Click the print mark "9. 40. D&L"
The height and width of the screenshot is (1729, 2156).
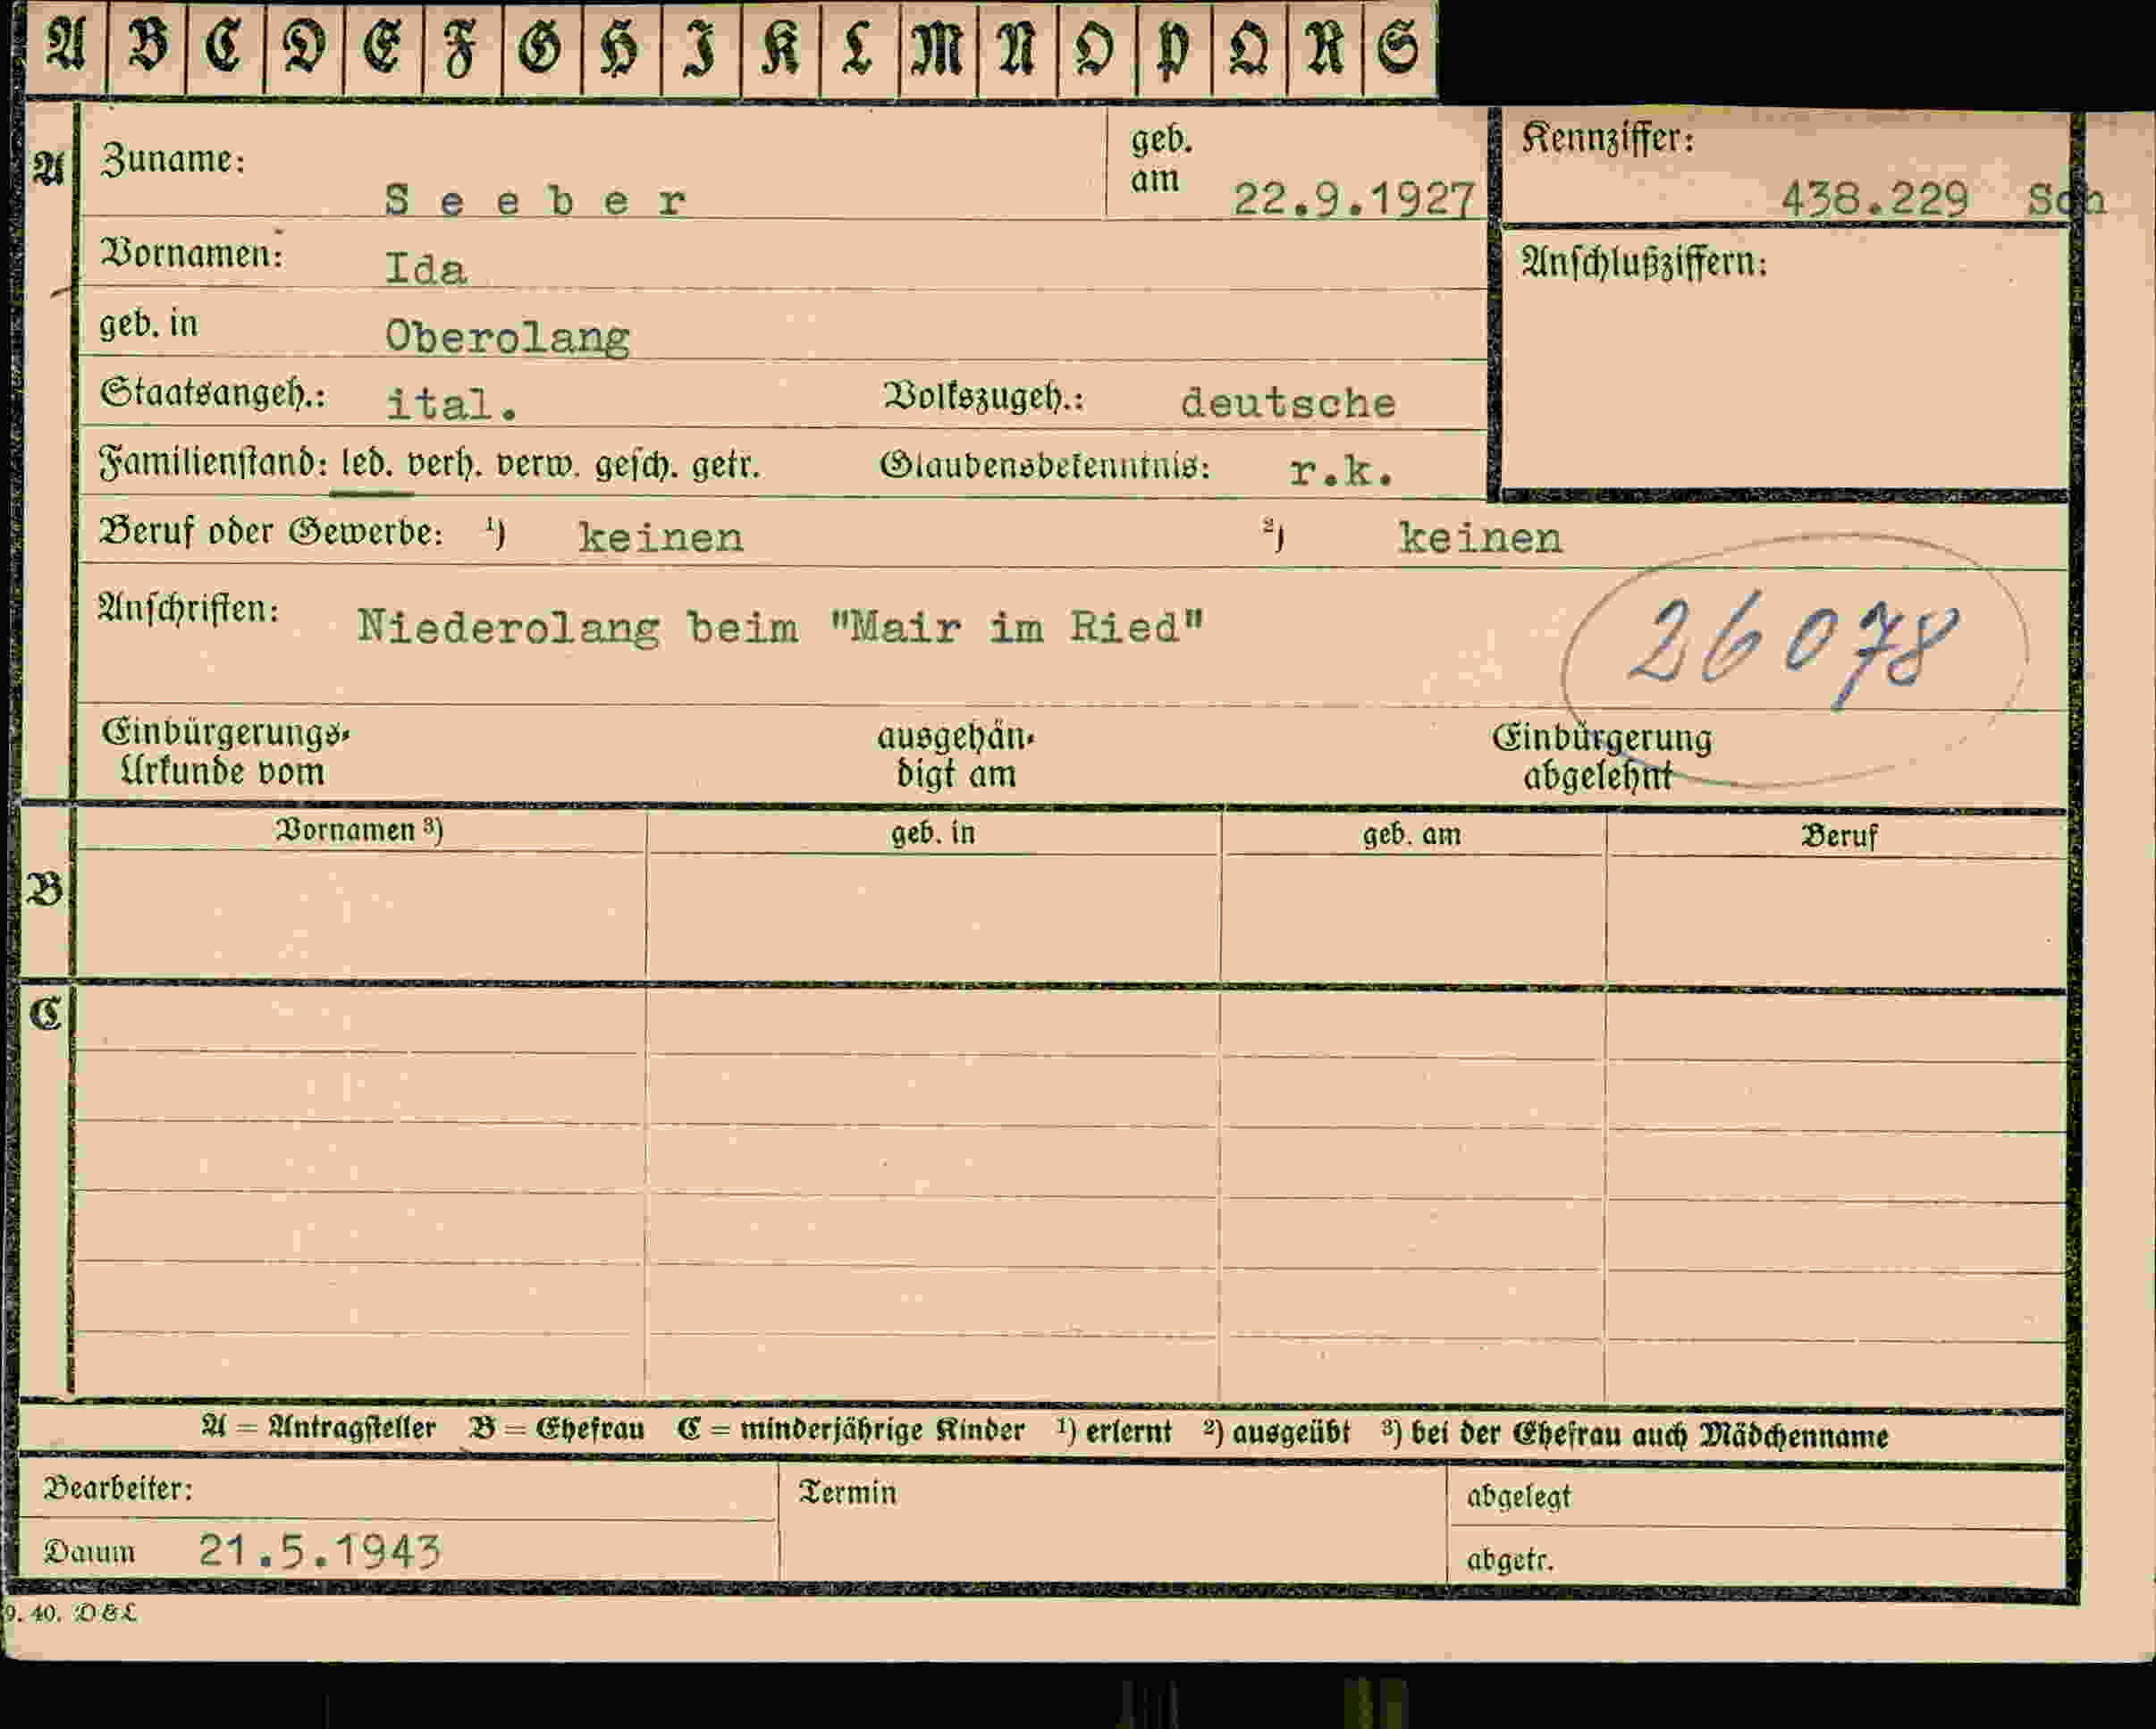pos(72,1614)
